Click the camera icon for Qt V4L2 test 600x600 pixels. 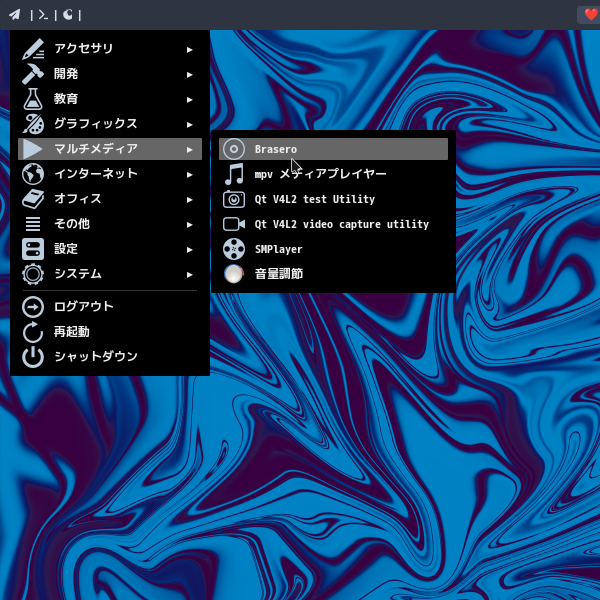(234, 199)
